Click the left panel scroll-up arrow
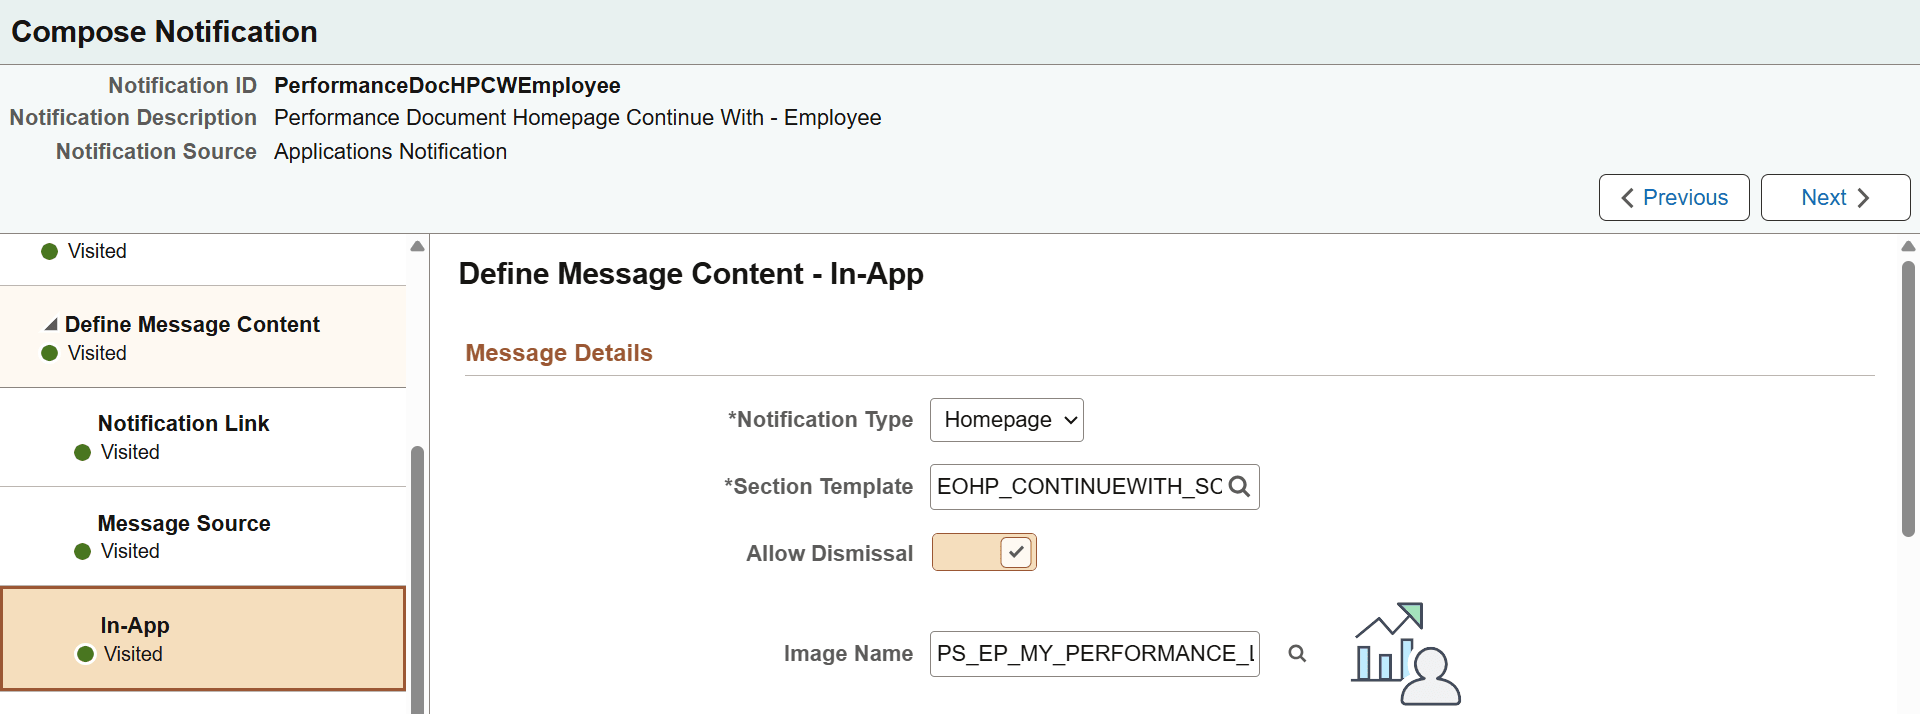The width and height of the screenshot is (1920, 714). pos(417,247)
